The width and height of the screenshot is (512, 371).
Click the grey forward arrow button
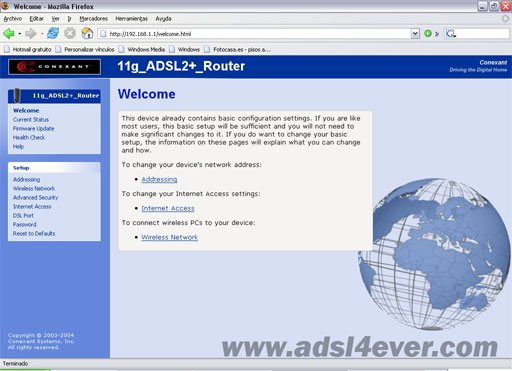[x=31, y=34]
